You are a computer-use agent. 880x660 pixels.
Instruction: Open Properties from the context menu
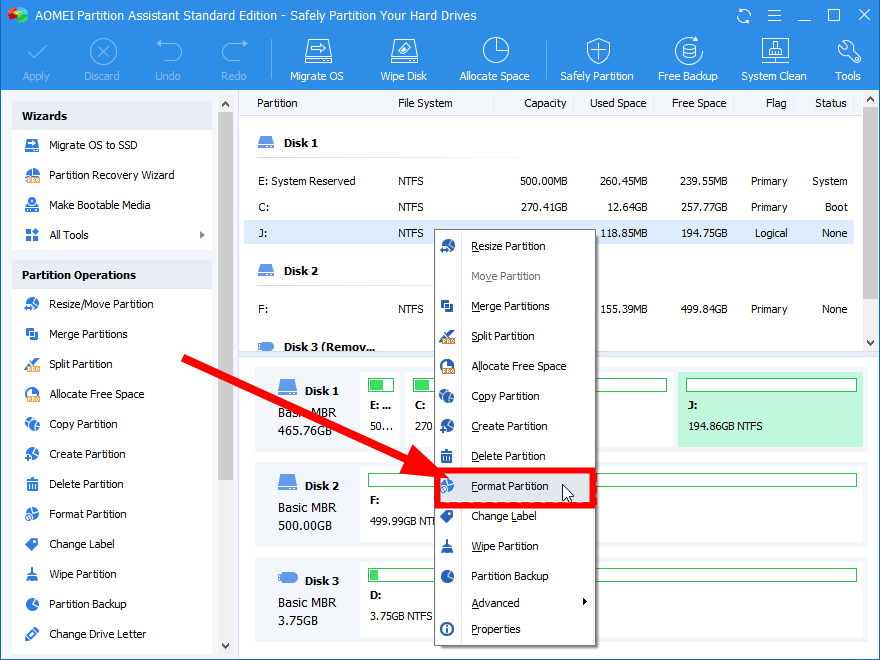(515, 630)
